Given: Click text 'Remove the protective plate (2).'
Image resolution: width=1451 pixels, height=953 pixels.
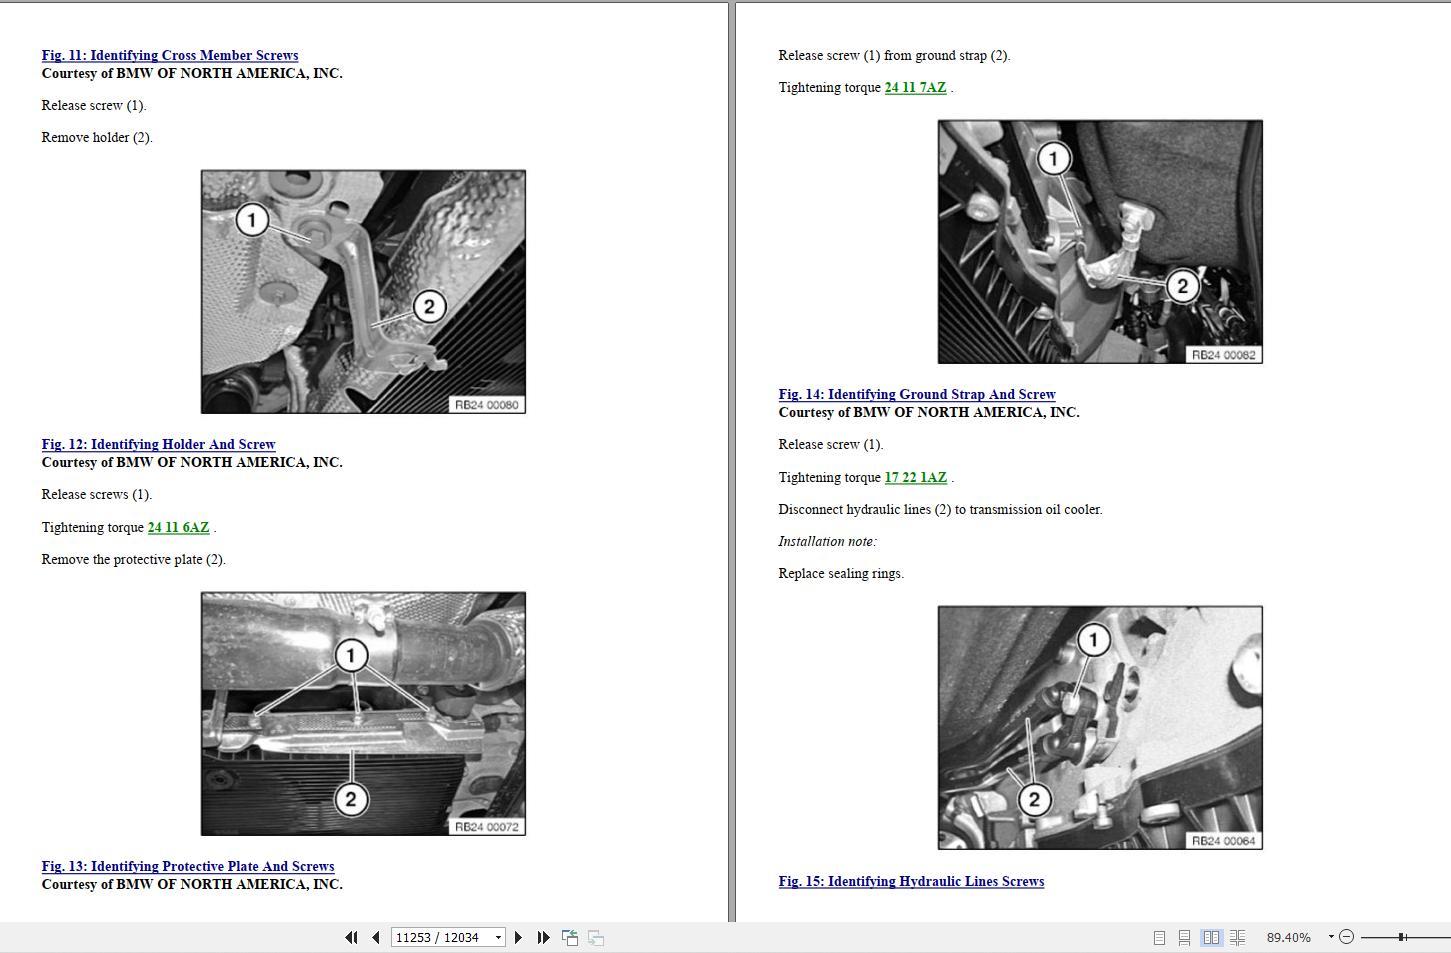Looking at the screenshot, I should coord(134,560).
